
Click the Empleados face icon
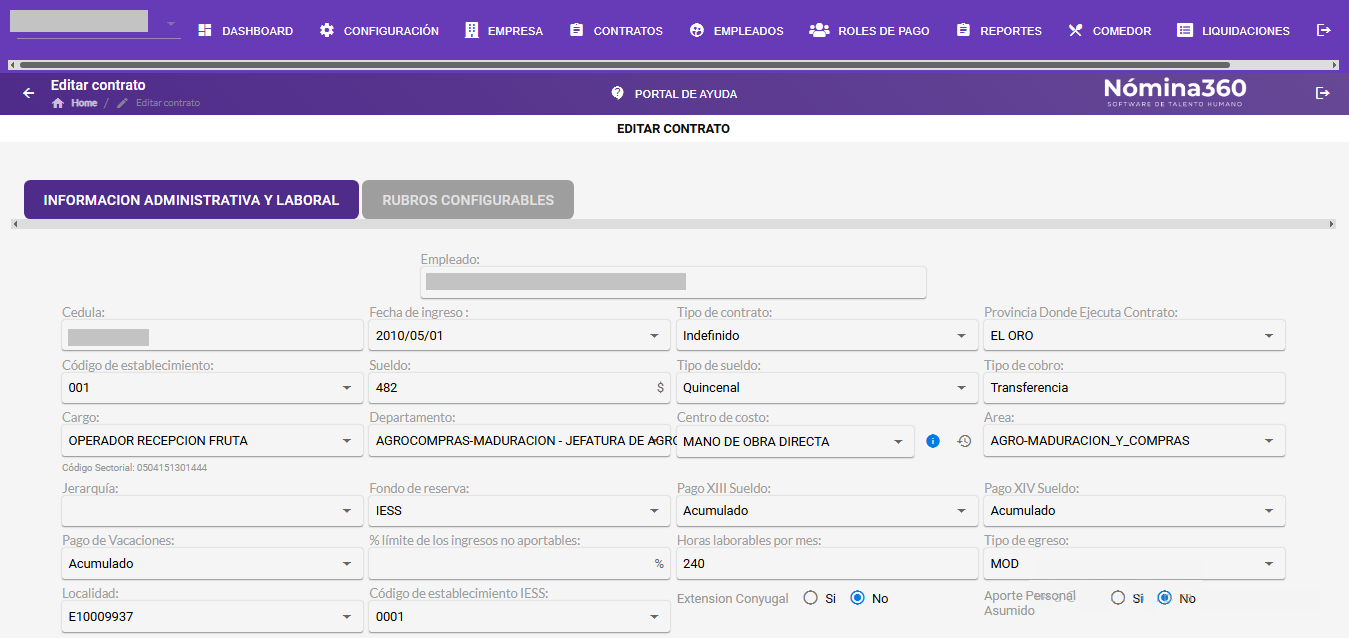[697, 31]
